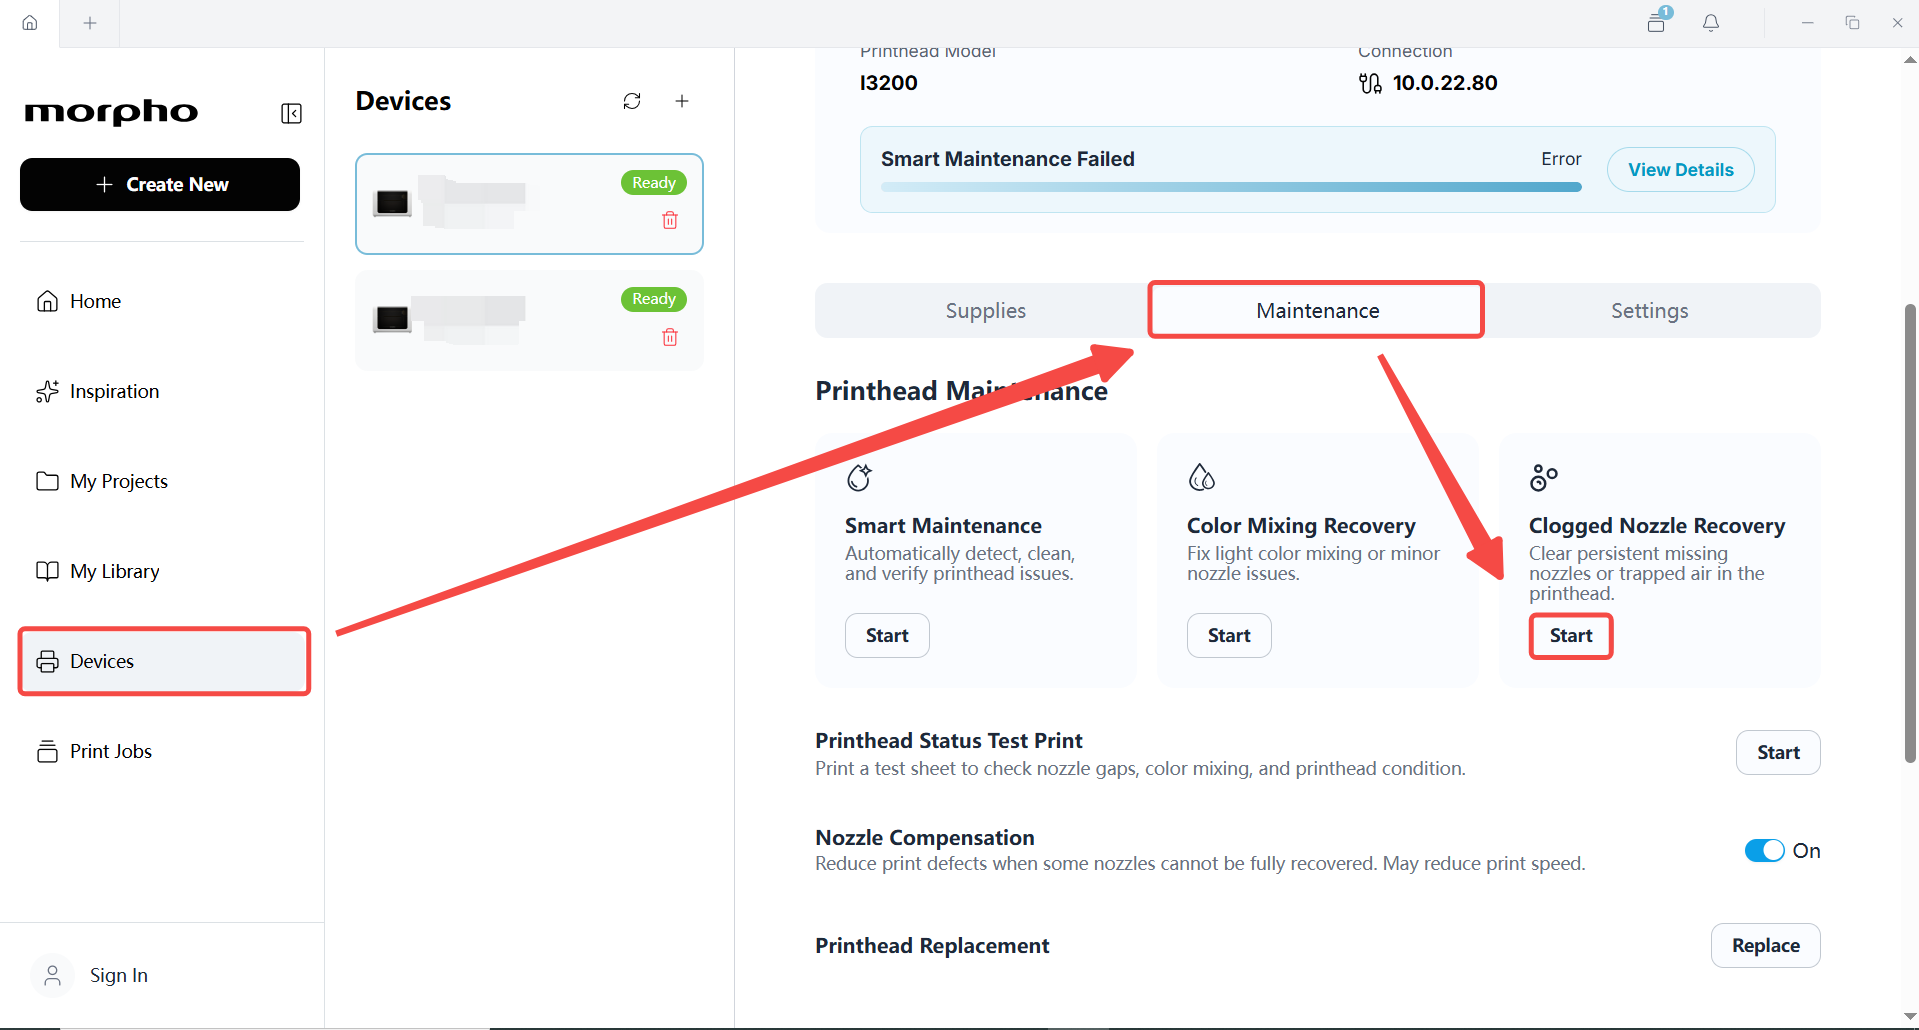Refresh the Devices list
1919x1030 pixels.
pos(632,101)
